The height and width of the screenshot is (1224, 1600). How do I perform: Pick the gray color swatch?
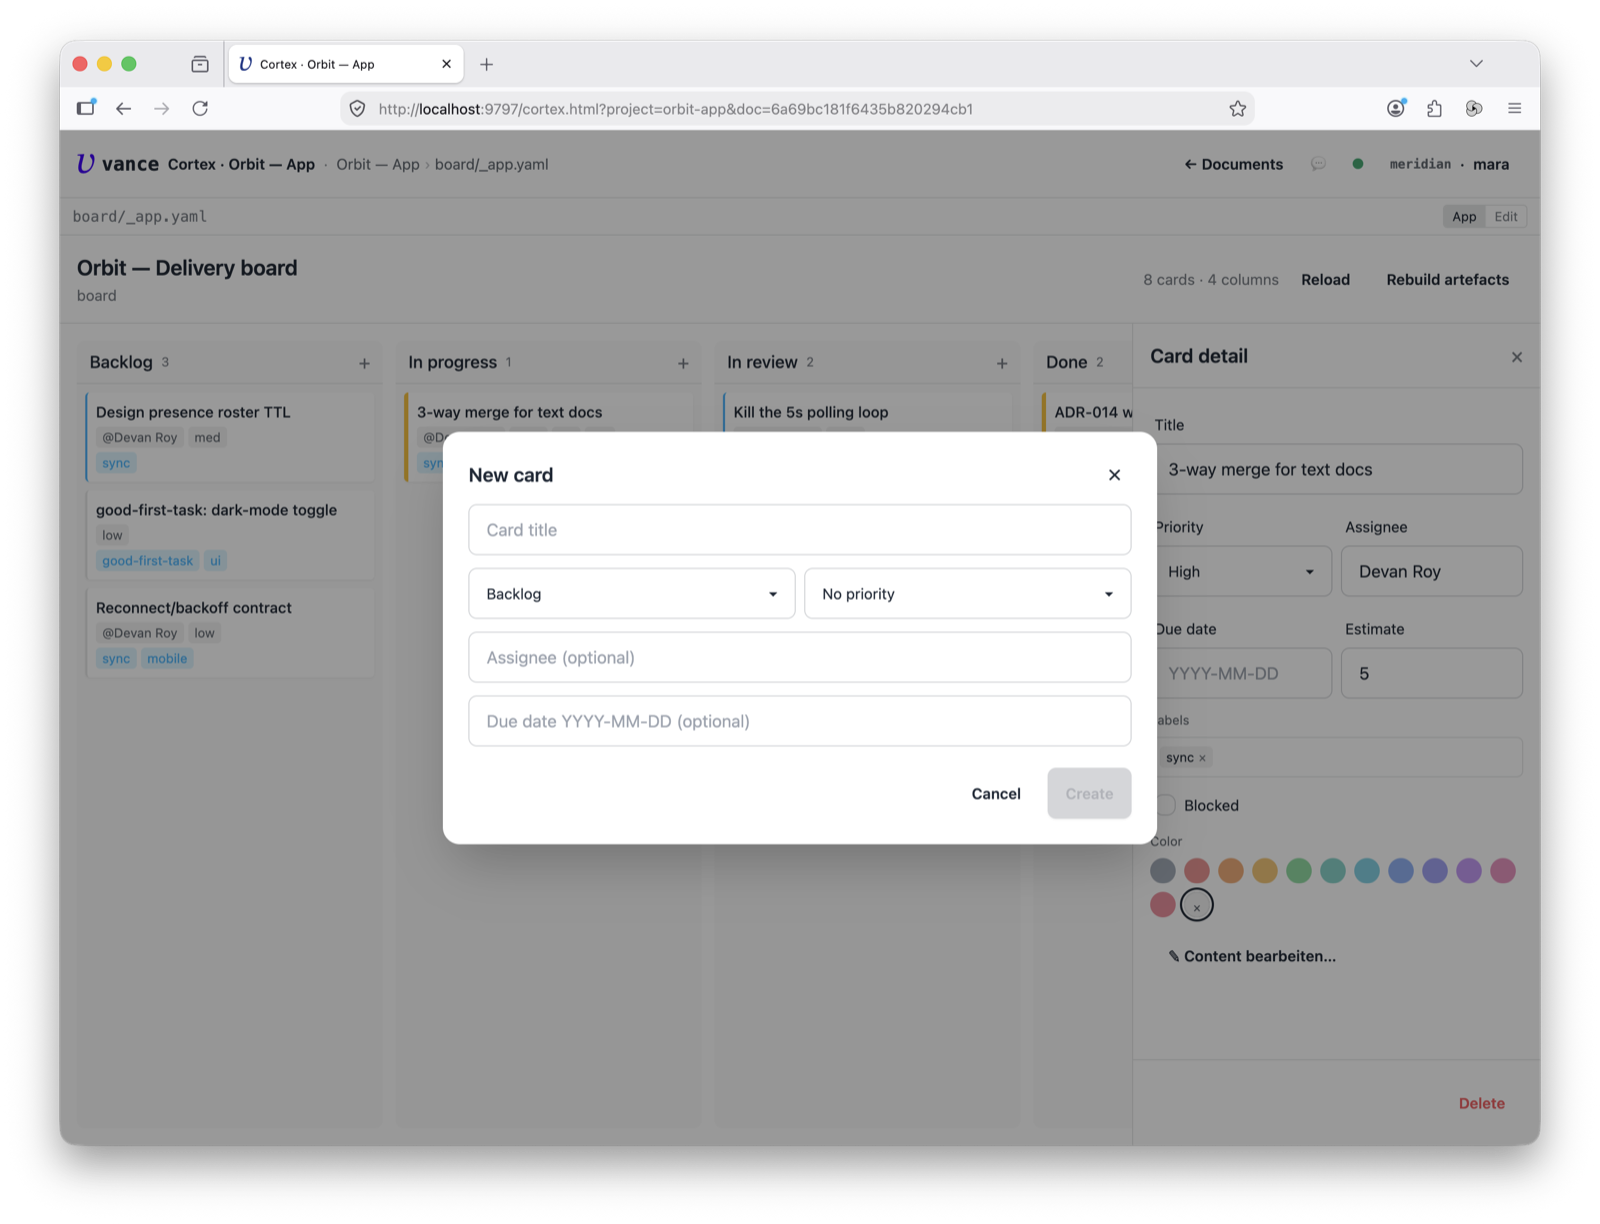coord(1163,871)
